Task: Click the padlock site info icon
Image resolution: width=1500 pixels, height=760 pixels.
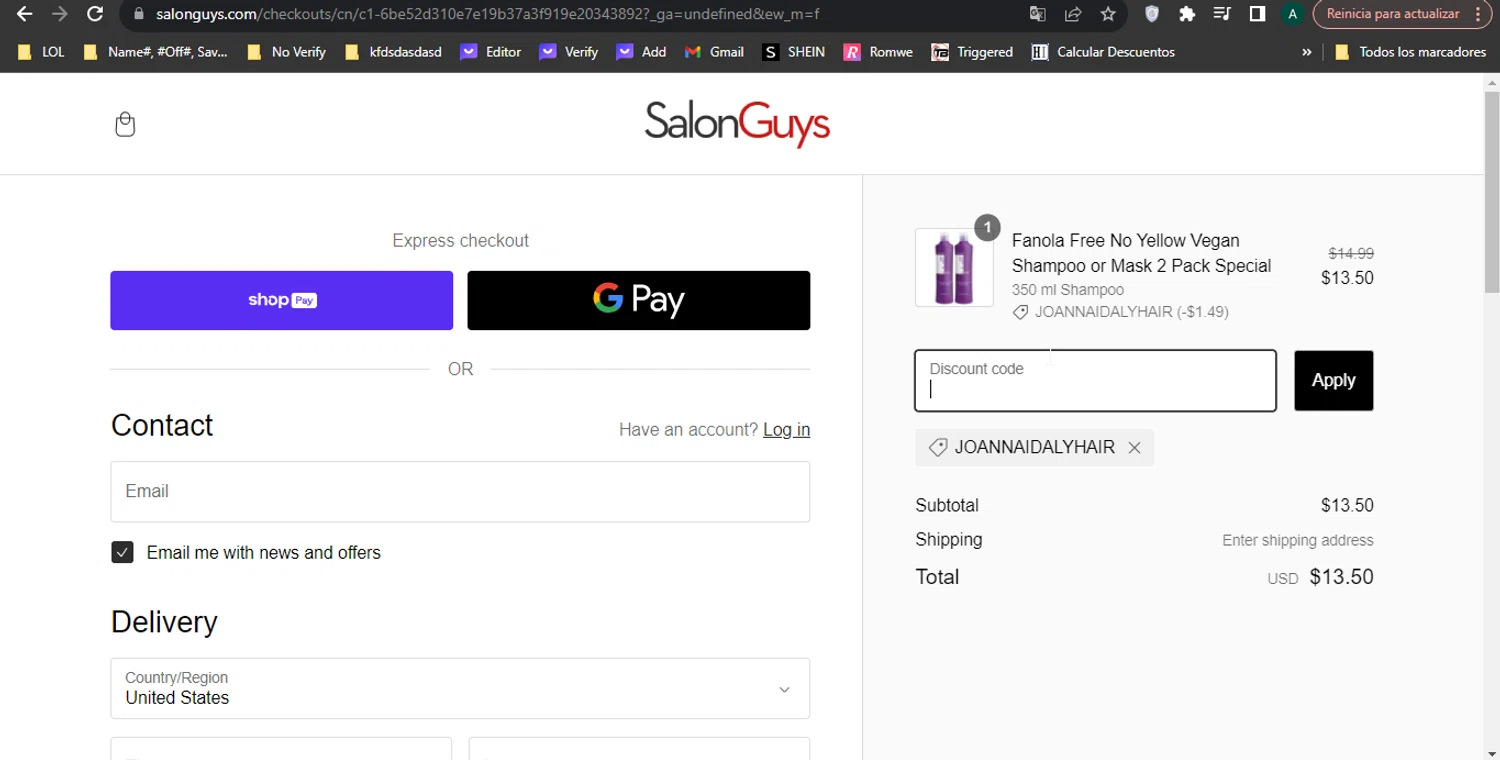Action: pos(139,14)
